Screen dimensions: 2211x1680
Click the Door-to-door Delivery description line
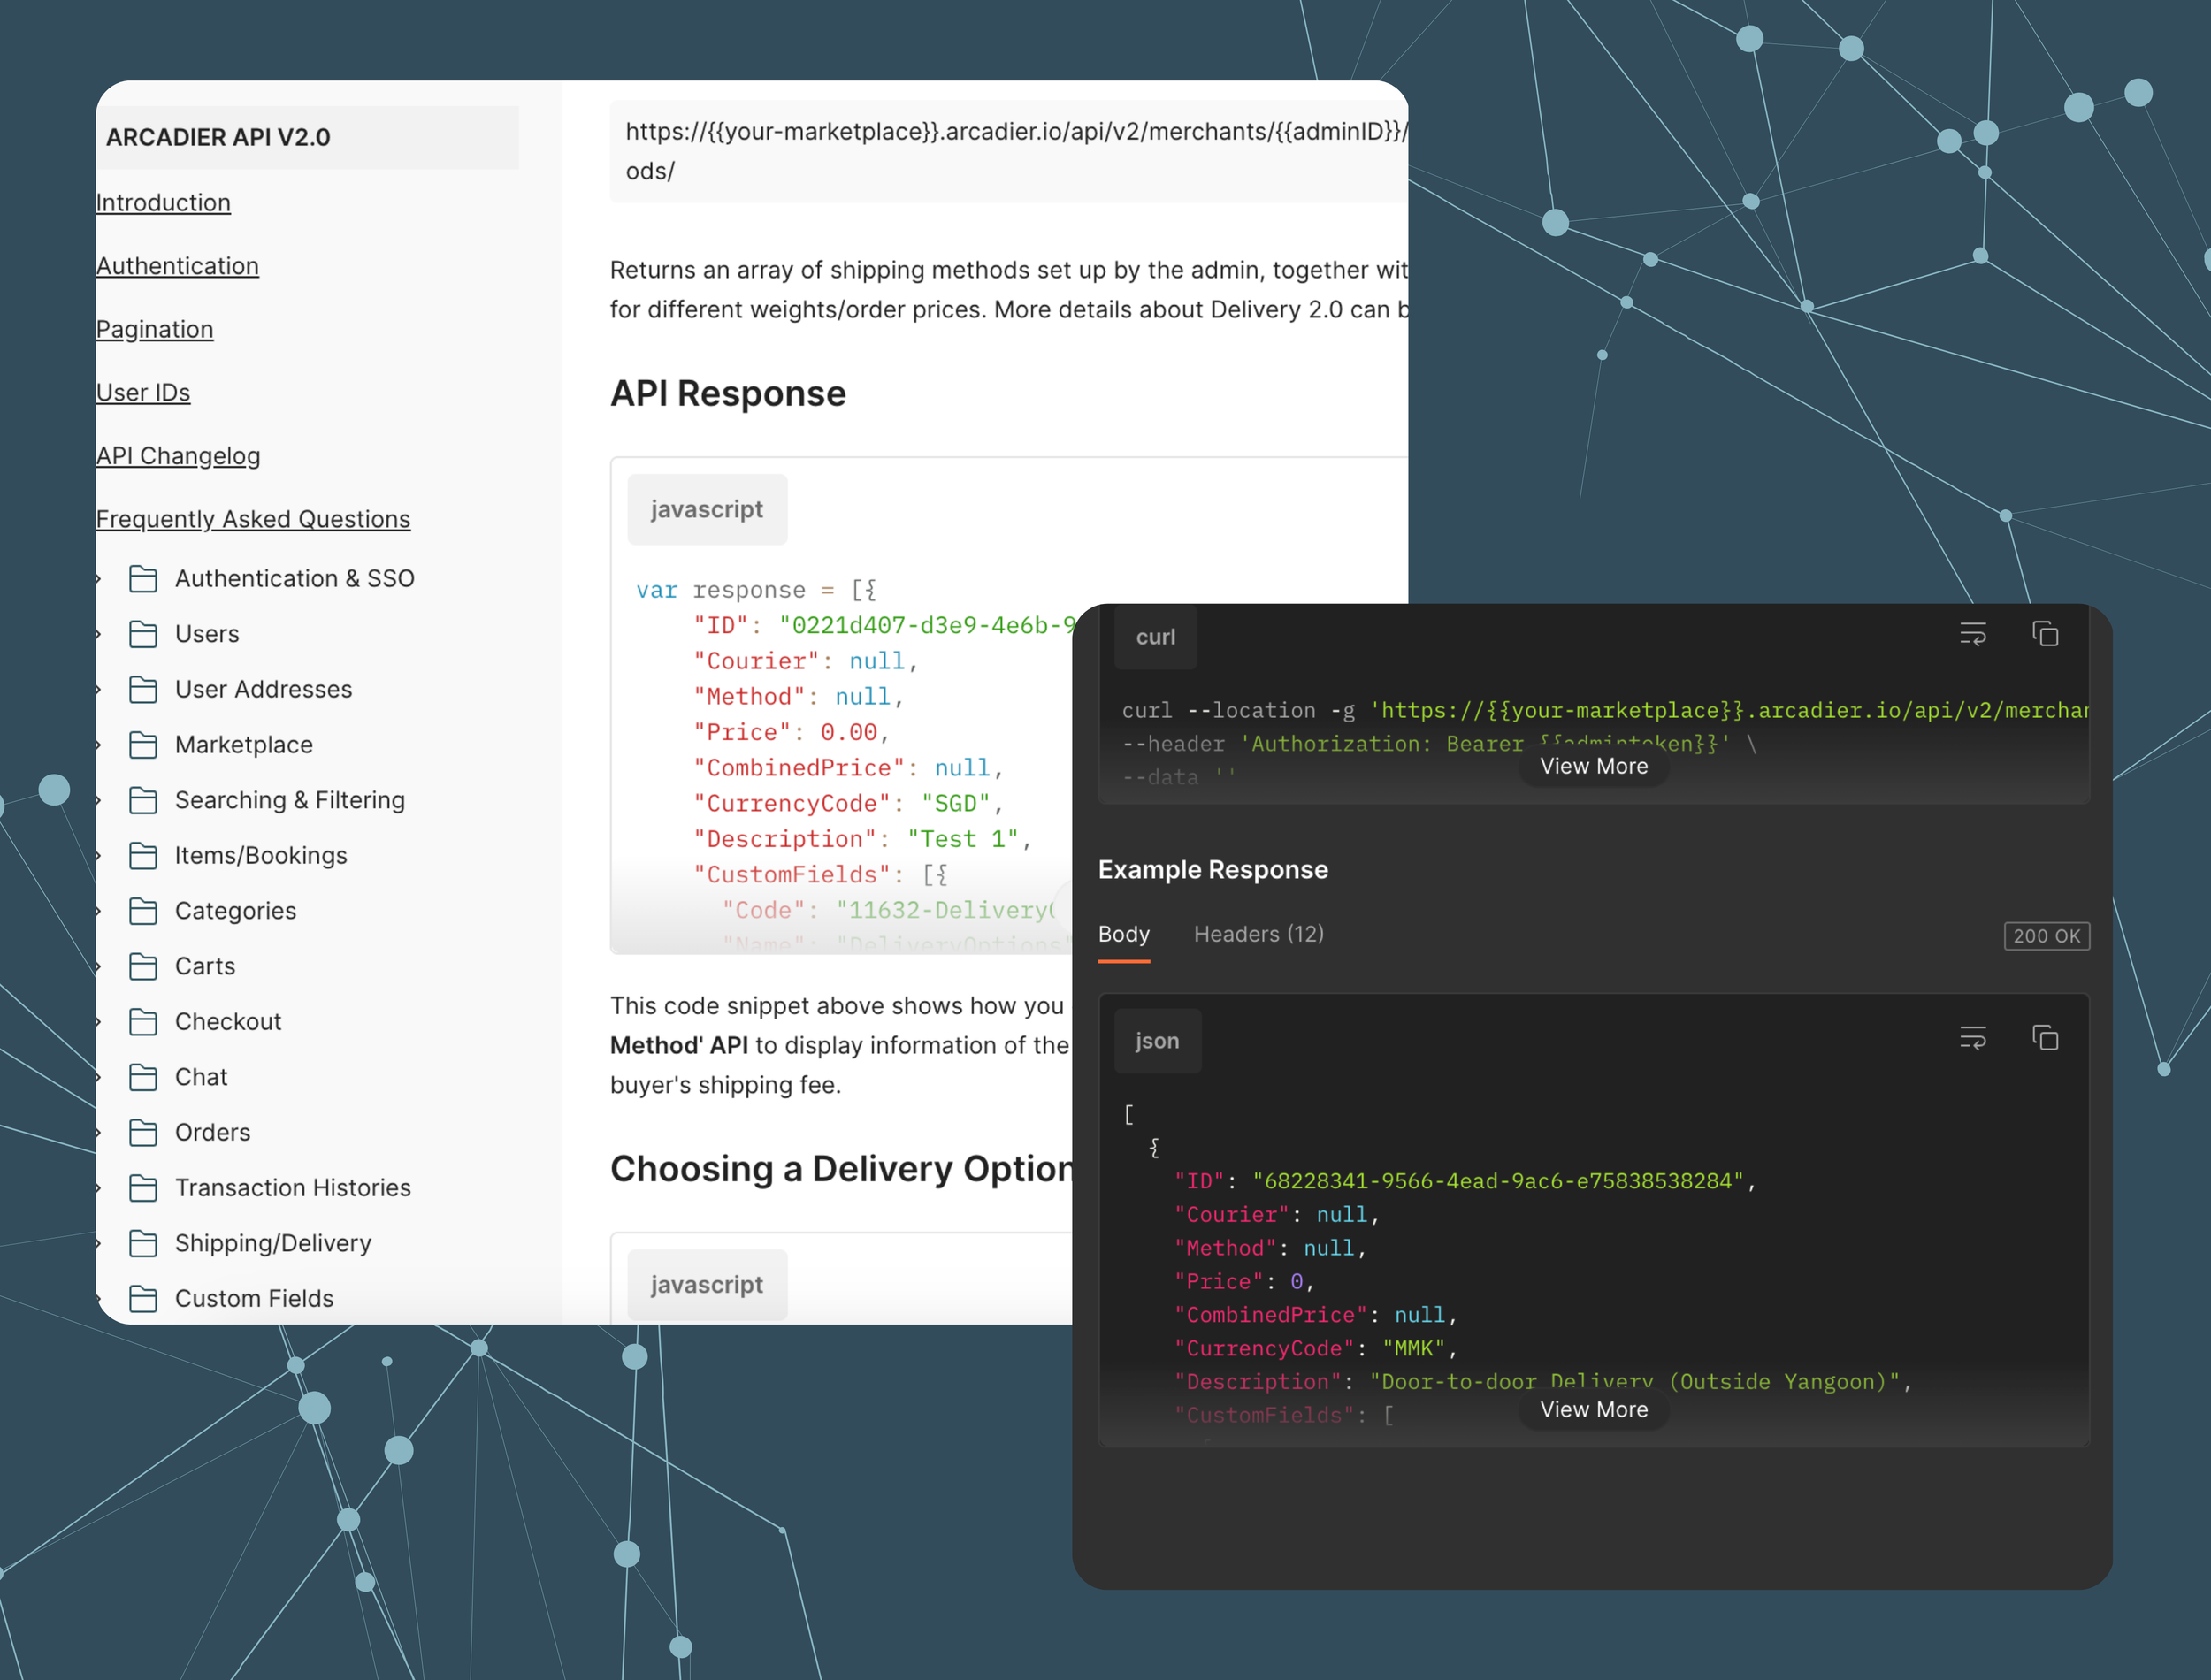tap(1543, 1381)
